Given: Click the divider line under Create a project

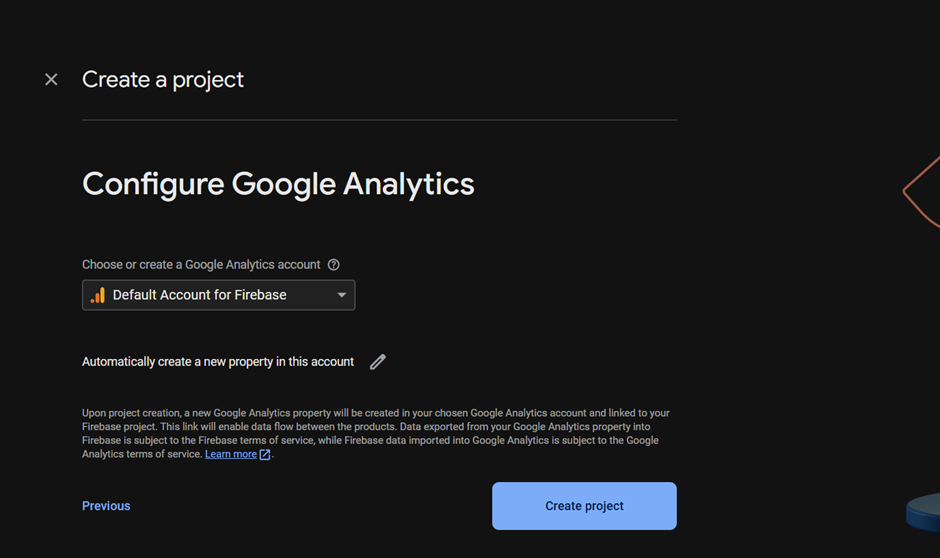Looking at the screenshot, I should click(x=379, y=120).
